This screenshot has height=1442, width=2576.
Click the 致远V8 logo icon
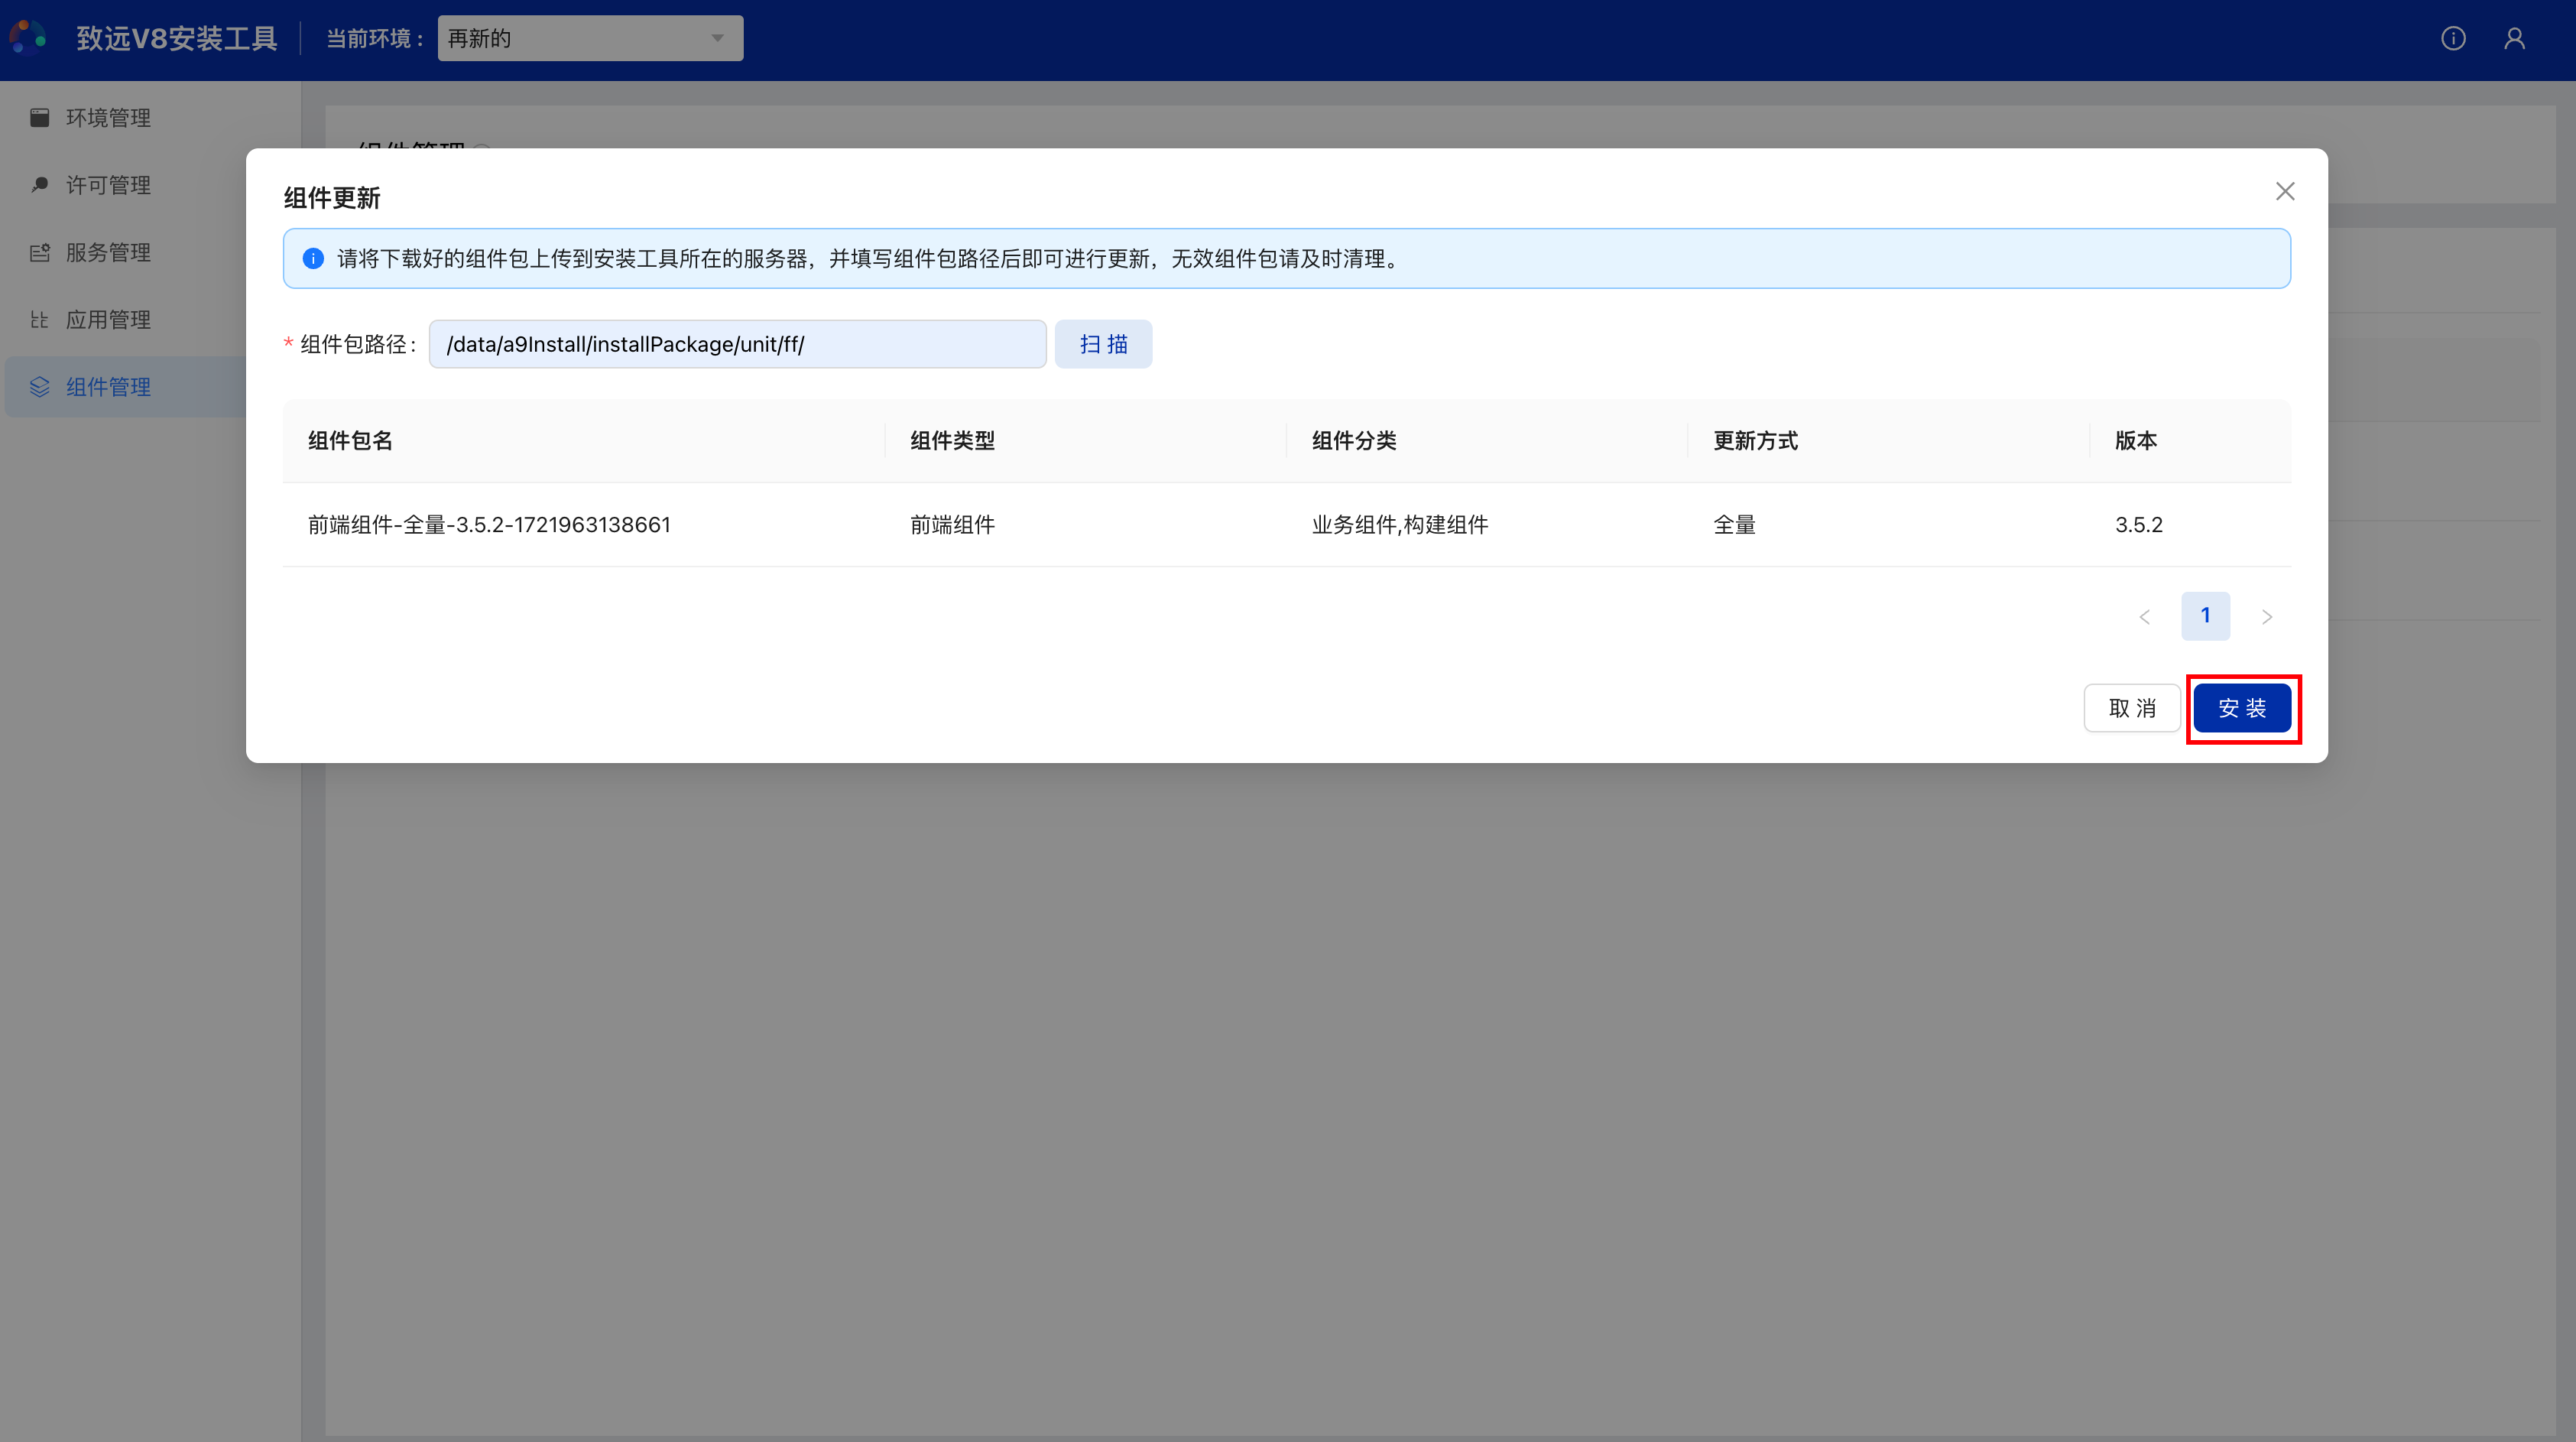click(x=27, y=37)
